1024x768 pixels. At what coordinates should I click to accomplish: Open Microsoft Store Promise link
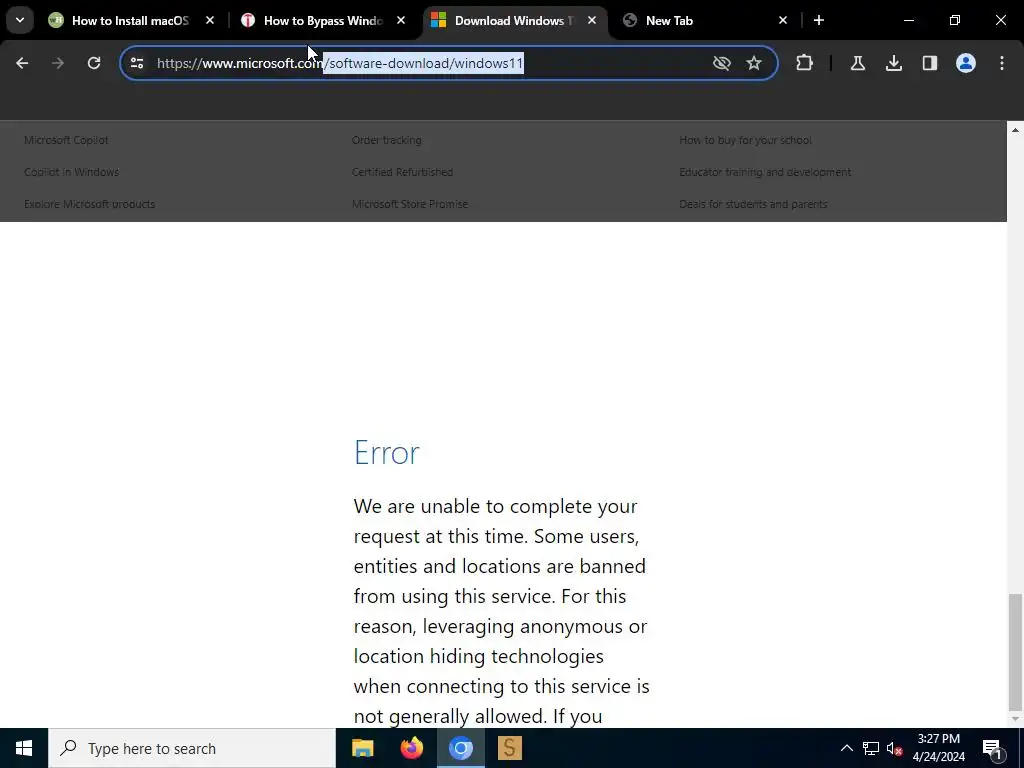coord(409,204)
